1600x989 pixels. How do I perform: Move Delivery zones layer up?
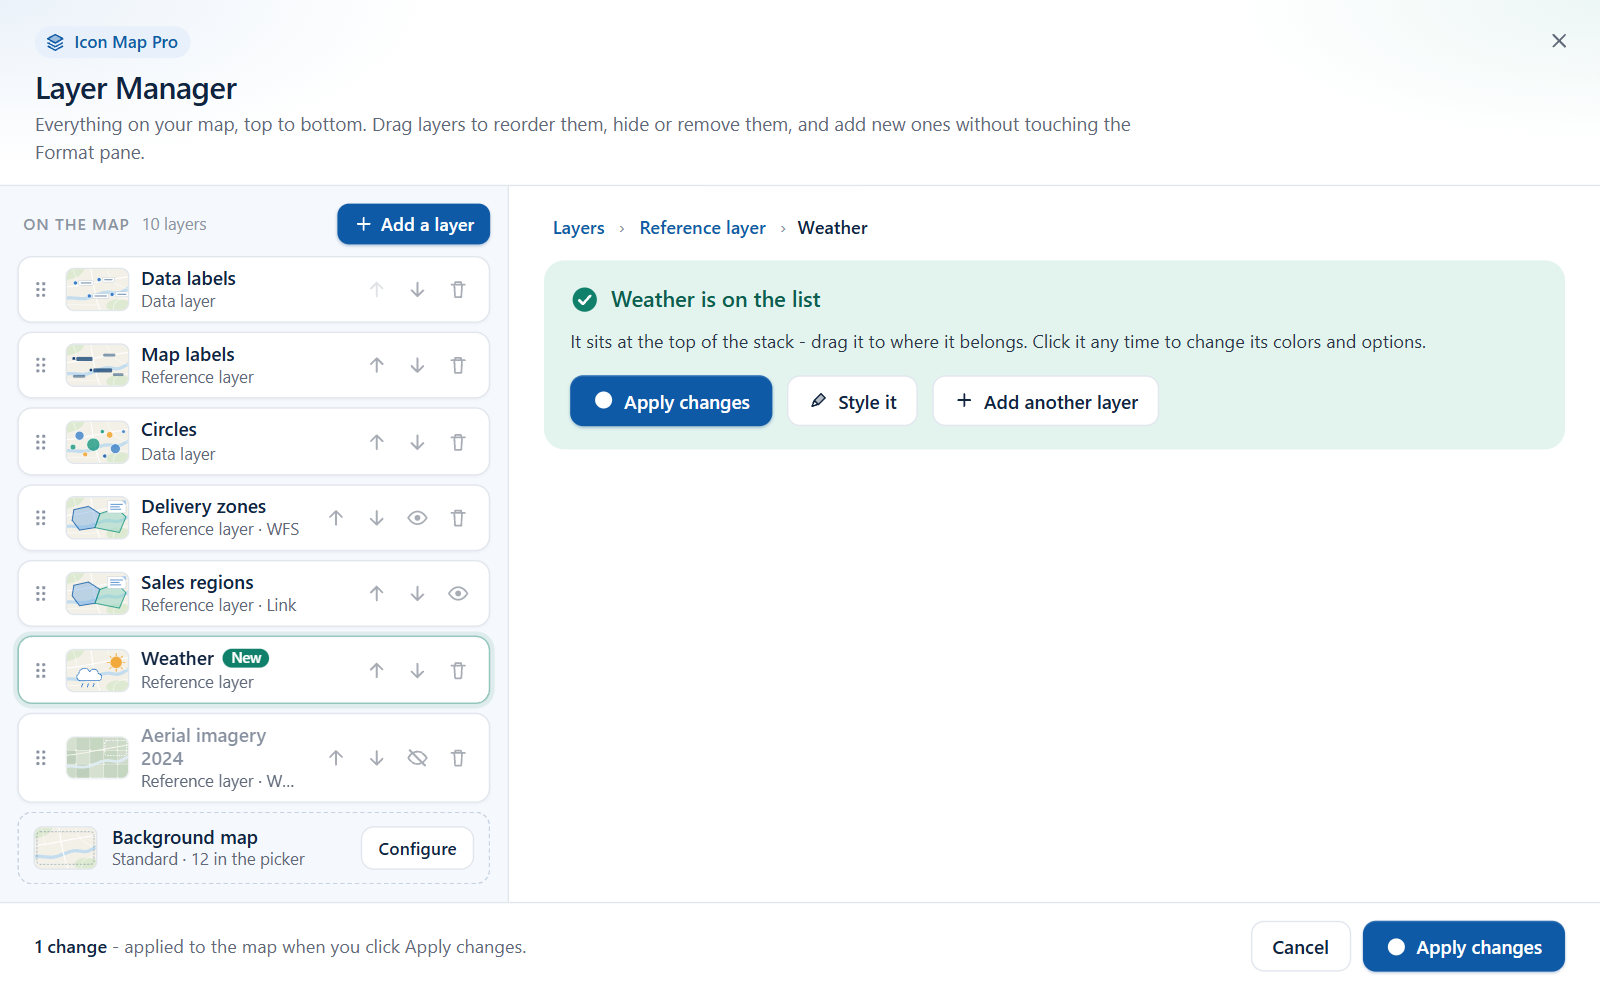(336, 518)
